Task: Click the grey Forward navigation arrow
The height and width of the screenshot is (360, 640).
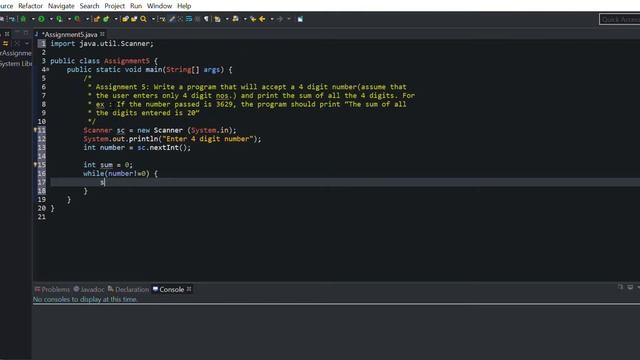Action: [x=280, y=19]
